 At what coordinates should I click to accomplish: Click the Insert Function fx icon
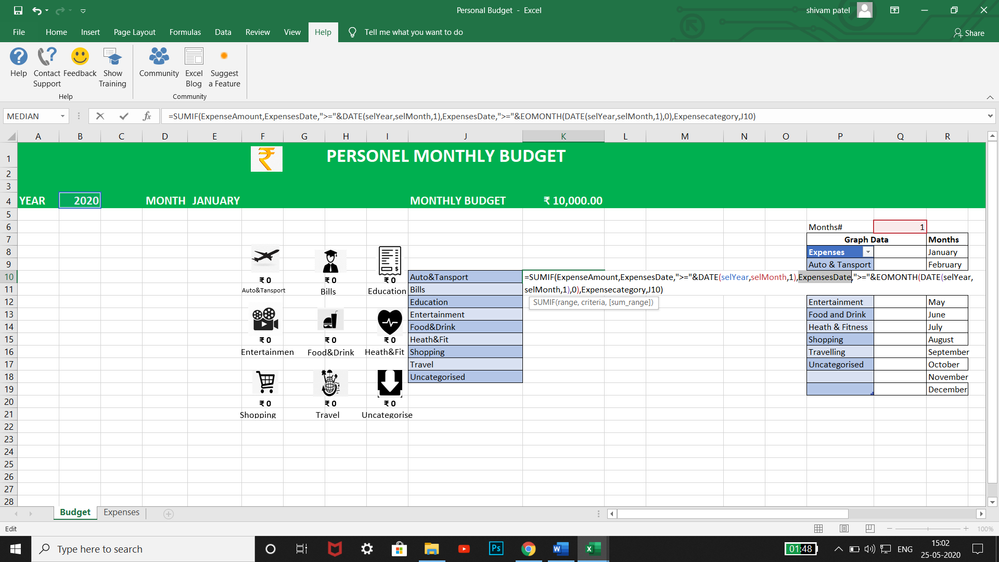(x=147, y=116)
